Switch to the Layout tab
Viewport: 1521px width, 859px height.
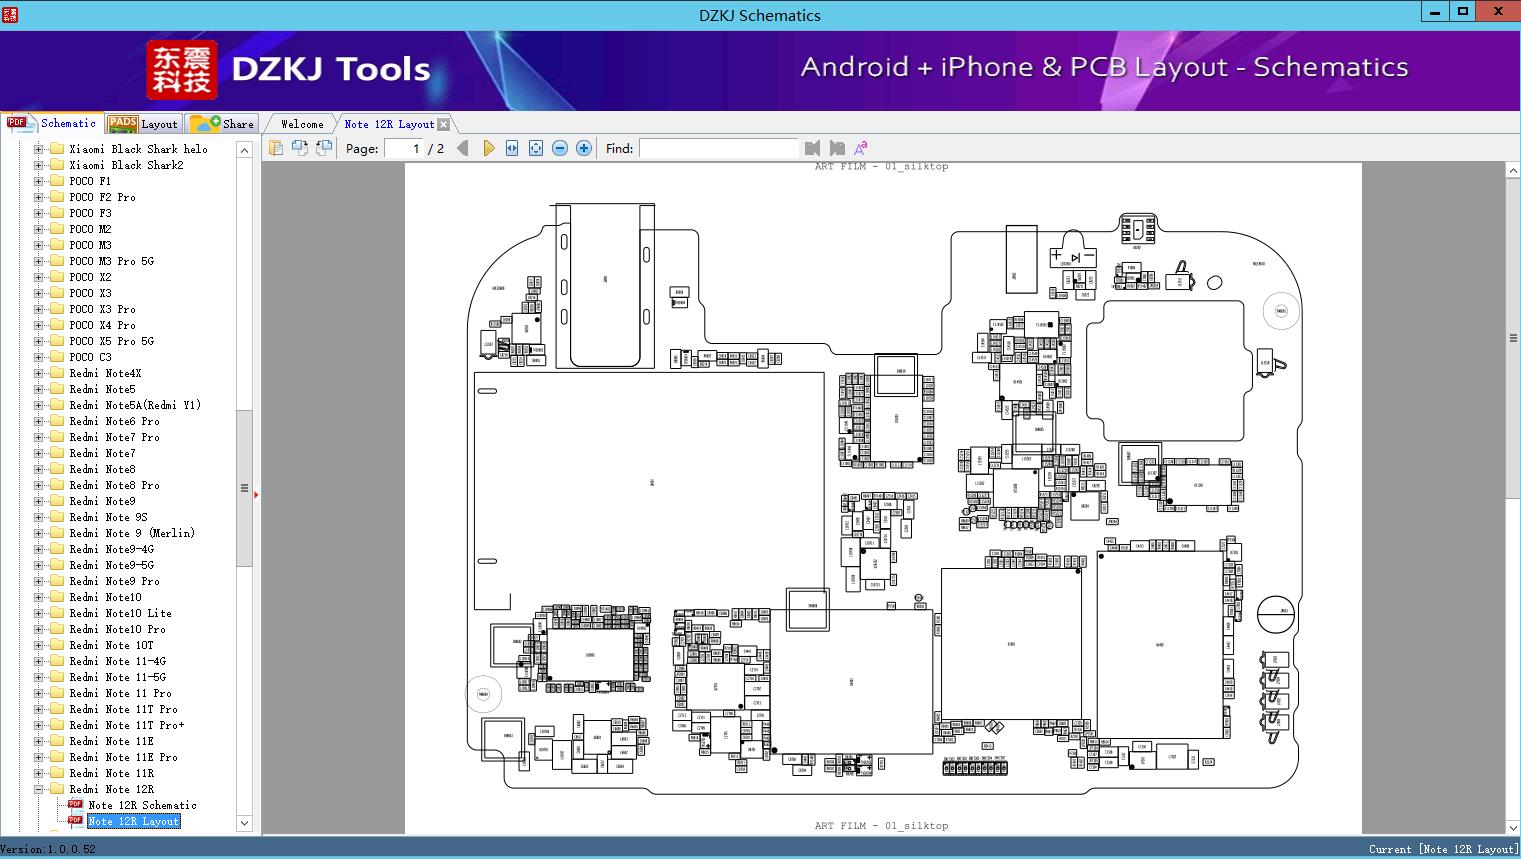pyautogui.click(x=143, y=124)
